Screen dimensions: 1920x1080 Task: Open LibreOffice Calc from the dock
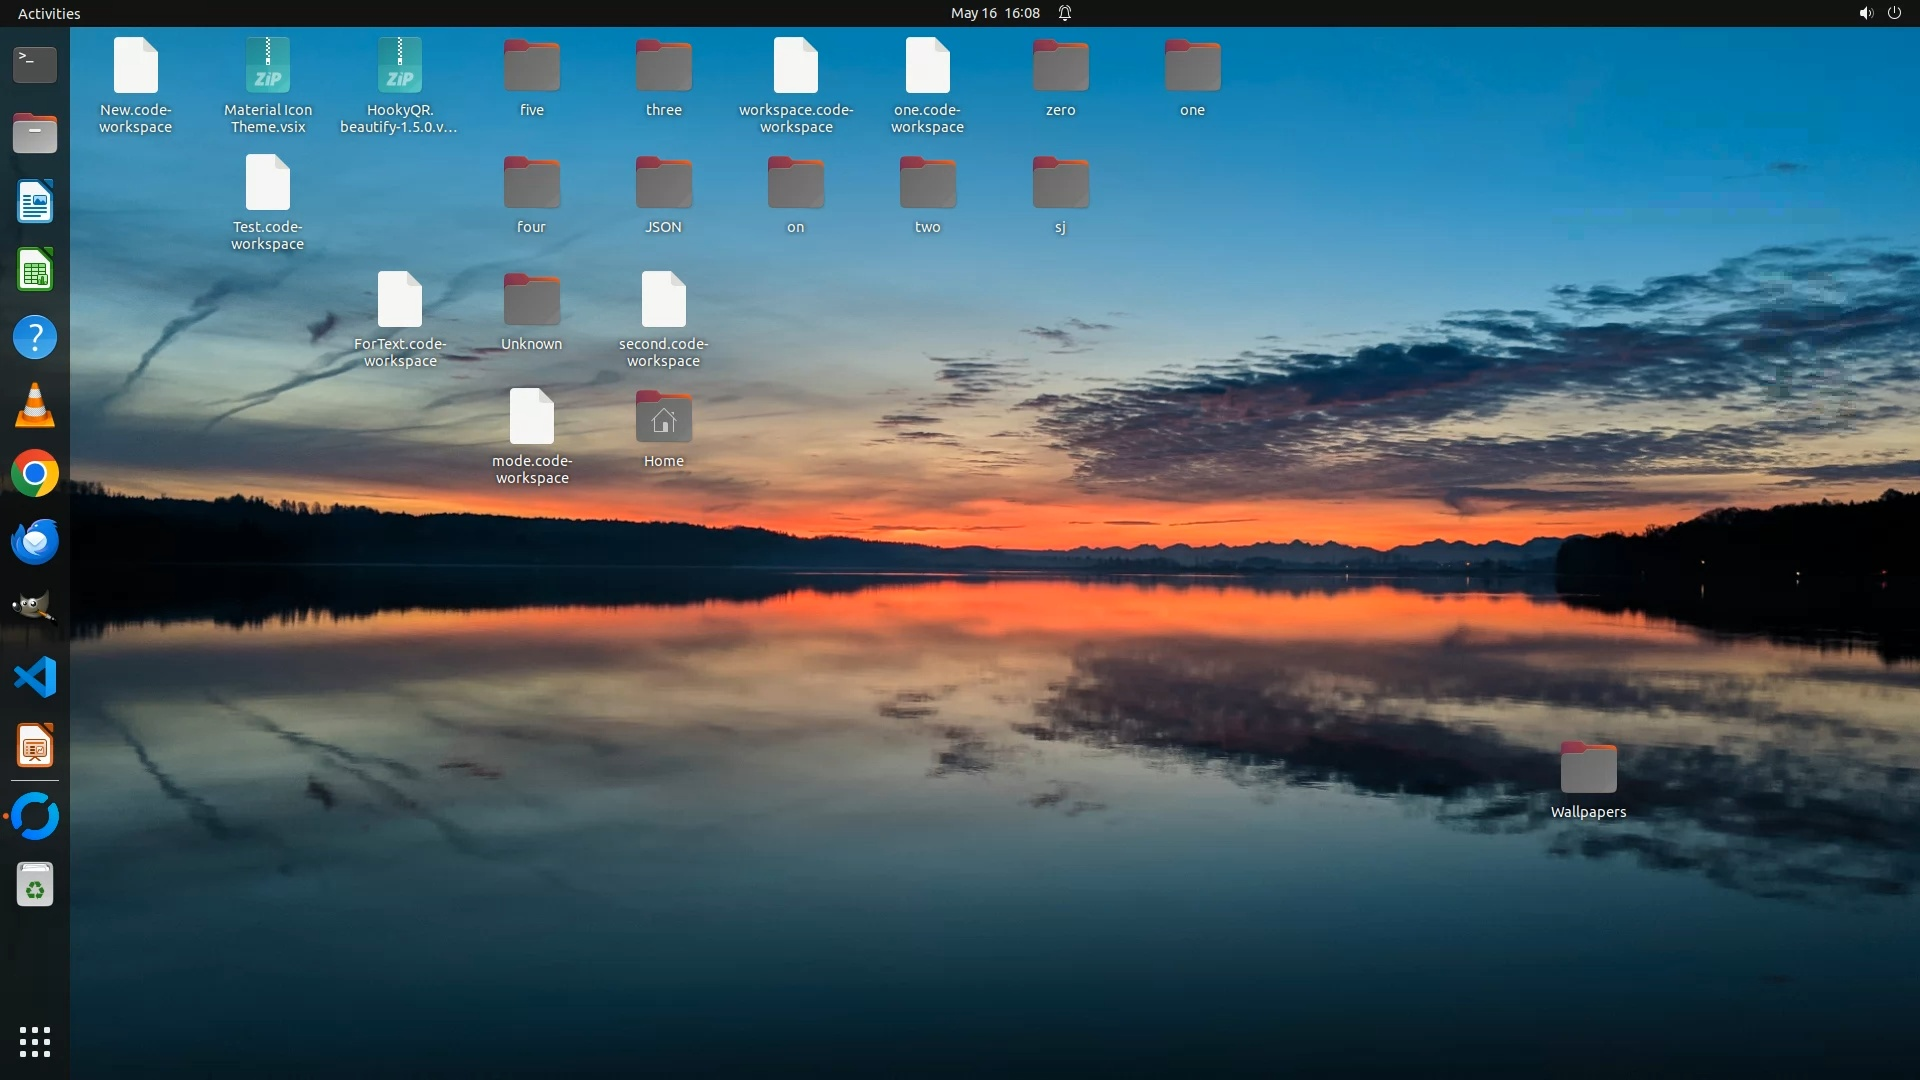(x=35, y=270)
